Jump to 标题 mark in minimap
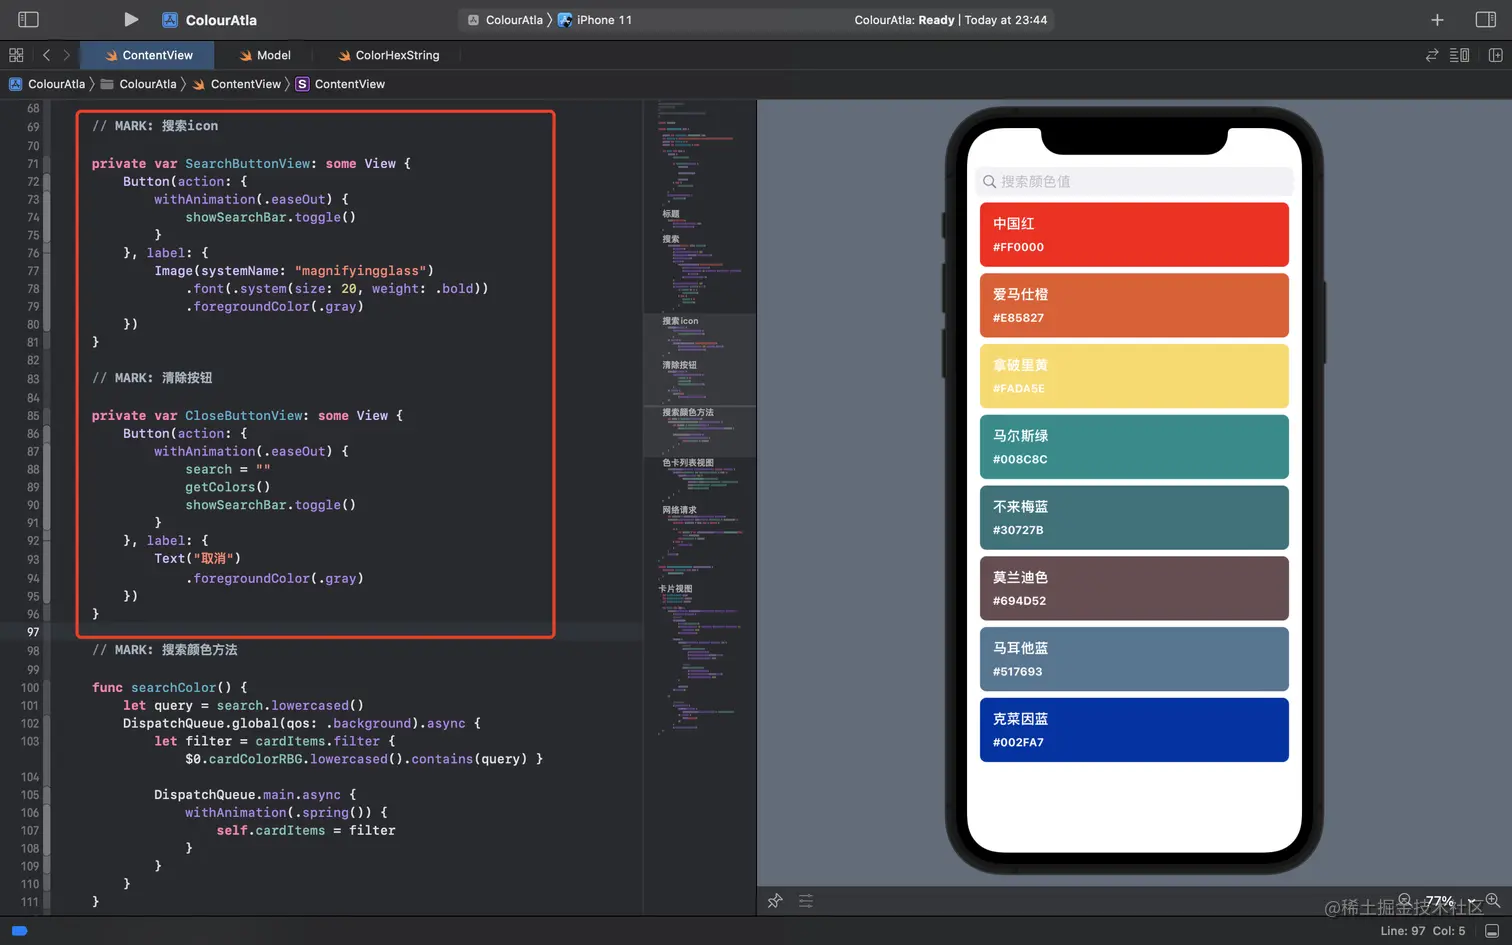Viewport: 1512px width, 945px height. click(671, 214)
